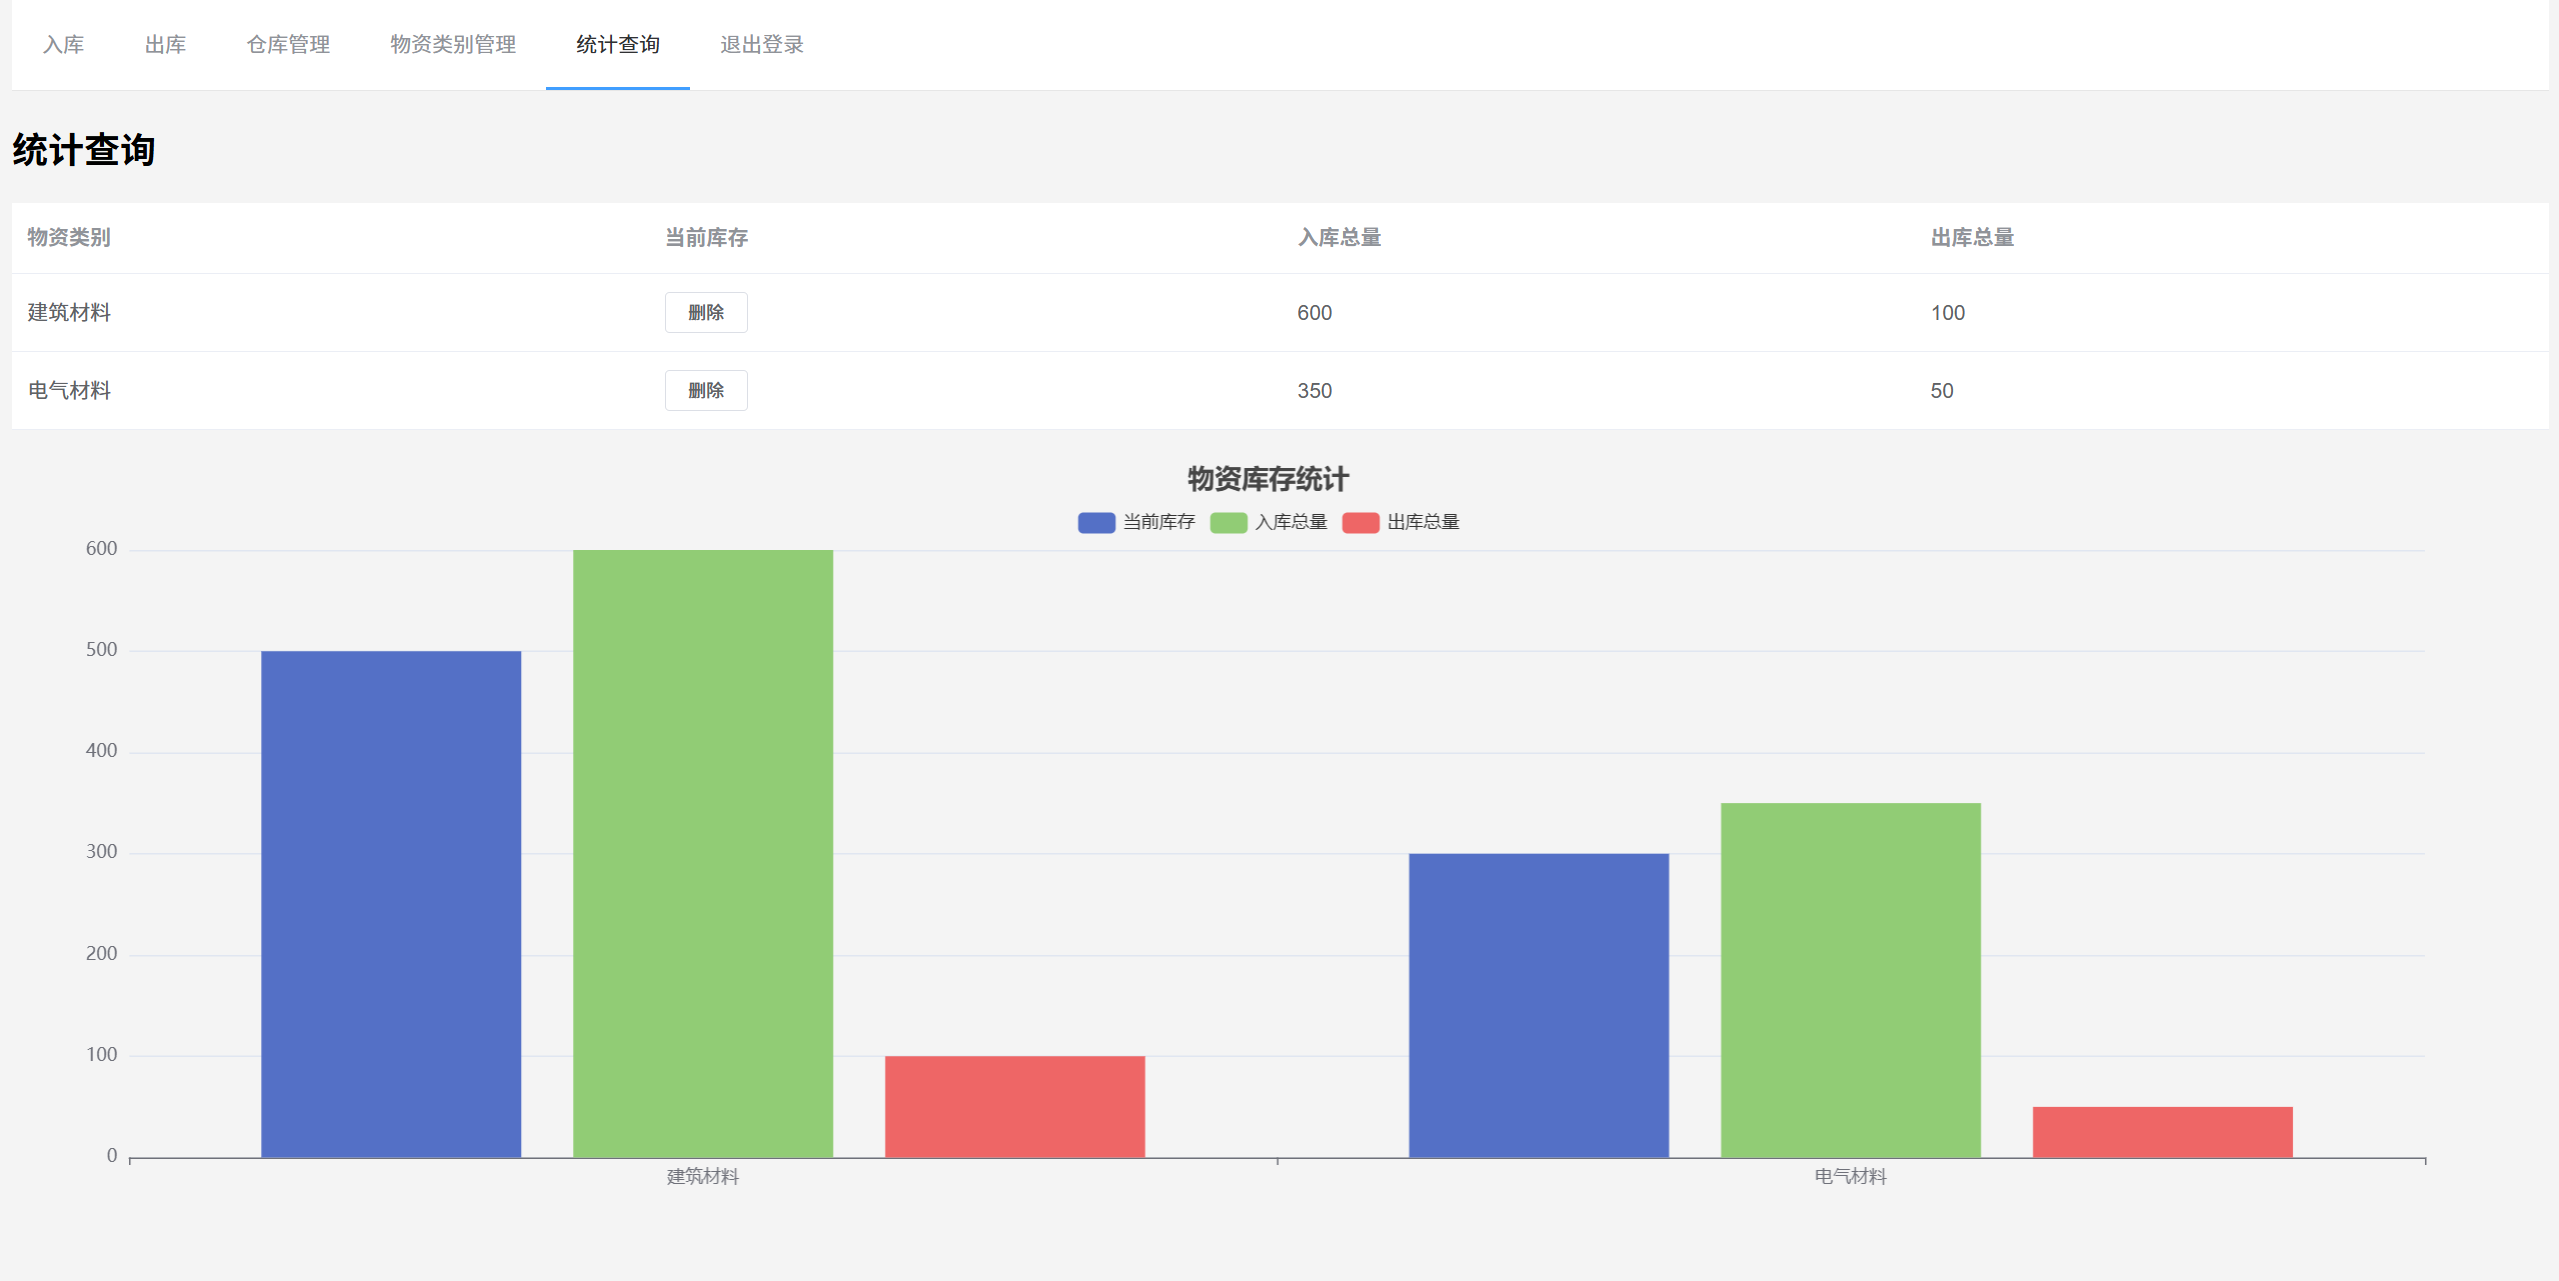The width and height of the screenshot is (2559, 1281).
Task: Click blue 当前库存 bar for 电气材料
Action: 1538,1004
